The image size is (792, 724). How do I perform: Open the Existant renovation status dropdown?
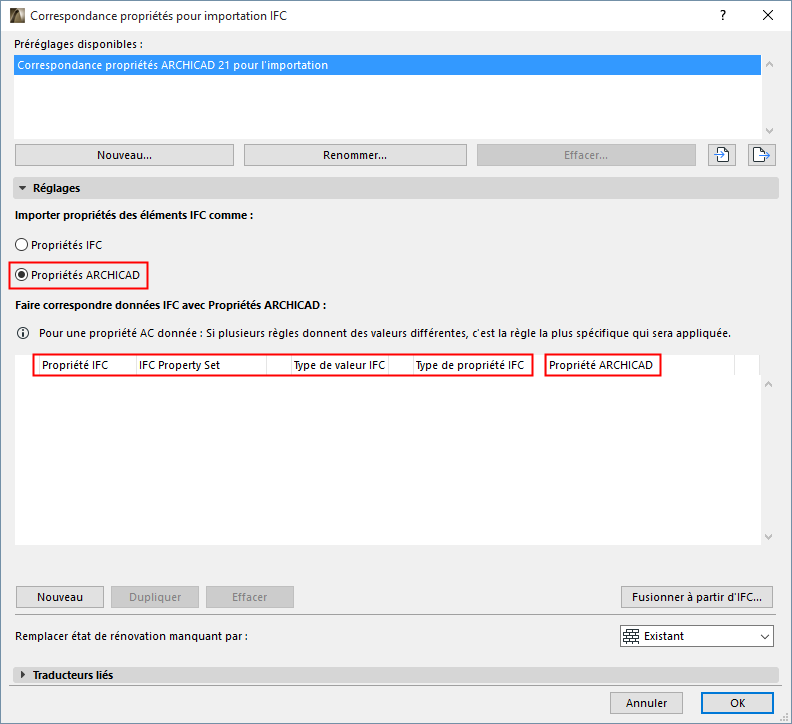(x=697, y=636)
